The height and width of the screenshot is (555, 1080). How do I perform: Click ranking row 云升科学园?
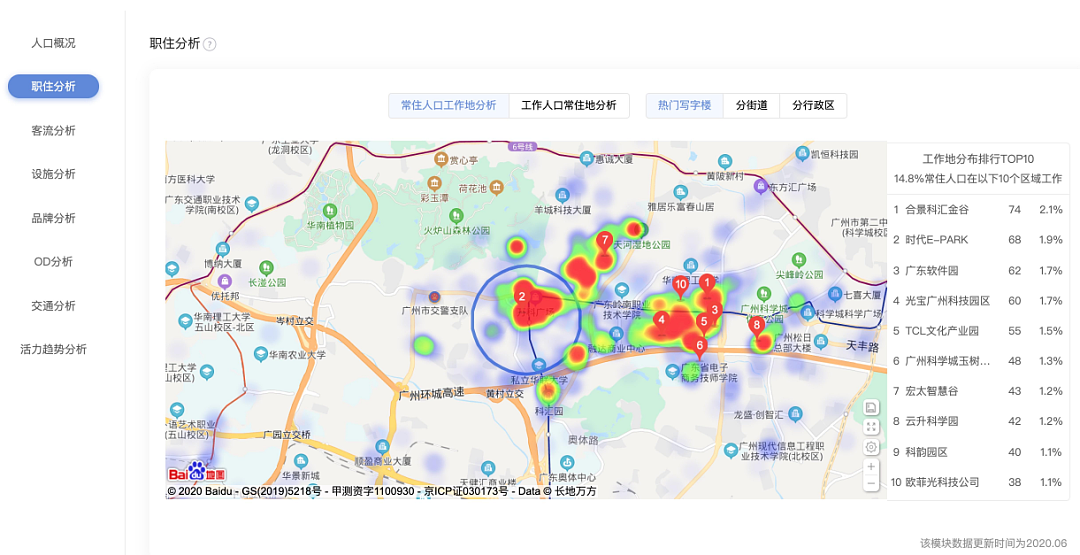click(x=978, y=421)
